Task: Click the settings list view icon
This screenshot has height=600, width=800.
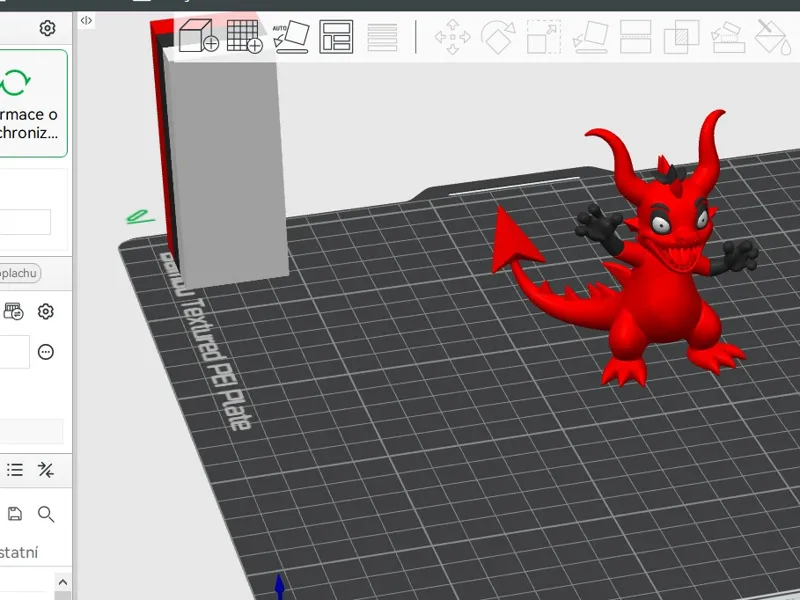Action: pos(15,469)
